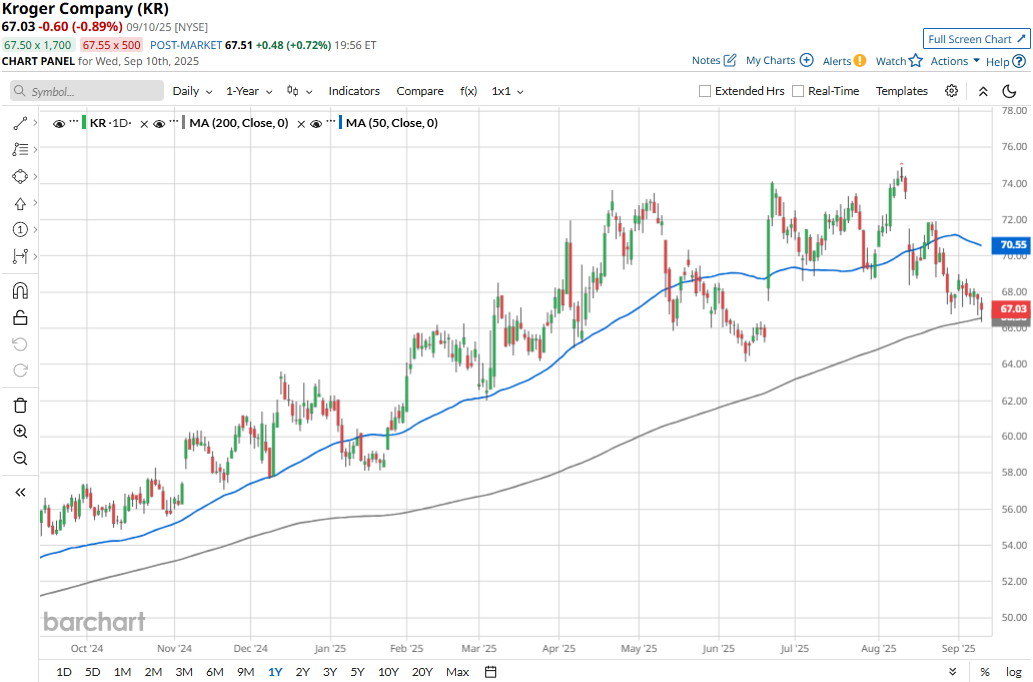The width and height of the screenshot is (1033, 682).
Task: Select the text annotation list tool
Action: click(20, 150)
